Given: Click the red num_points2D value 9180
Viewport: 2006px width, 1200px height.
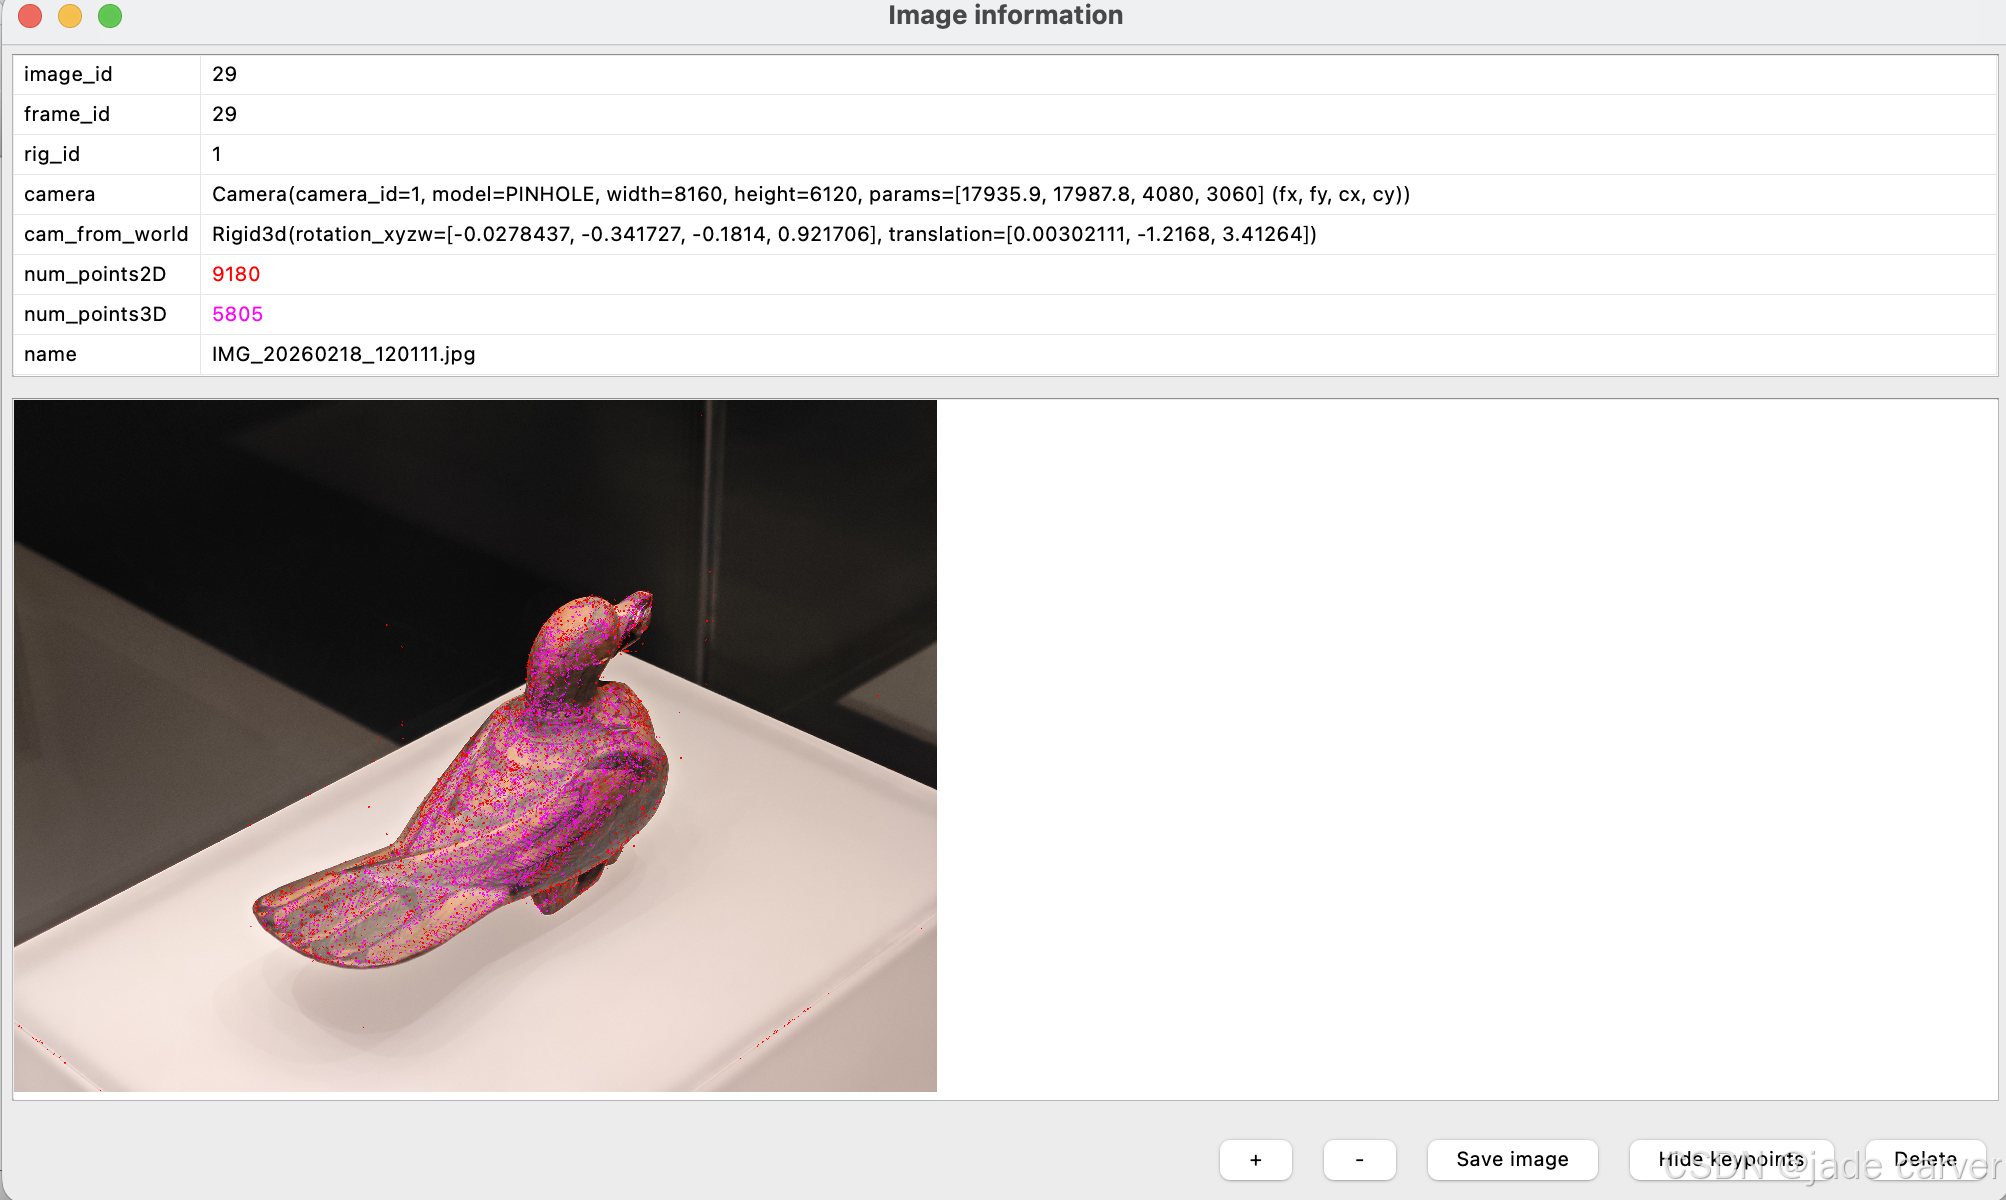Looking at the screenshot, I should [x=236, y=274].
